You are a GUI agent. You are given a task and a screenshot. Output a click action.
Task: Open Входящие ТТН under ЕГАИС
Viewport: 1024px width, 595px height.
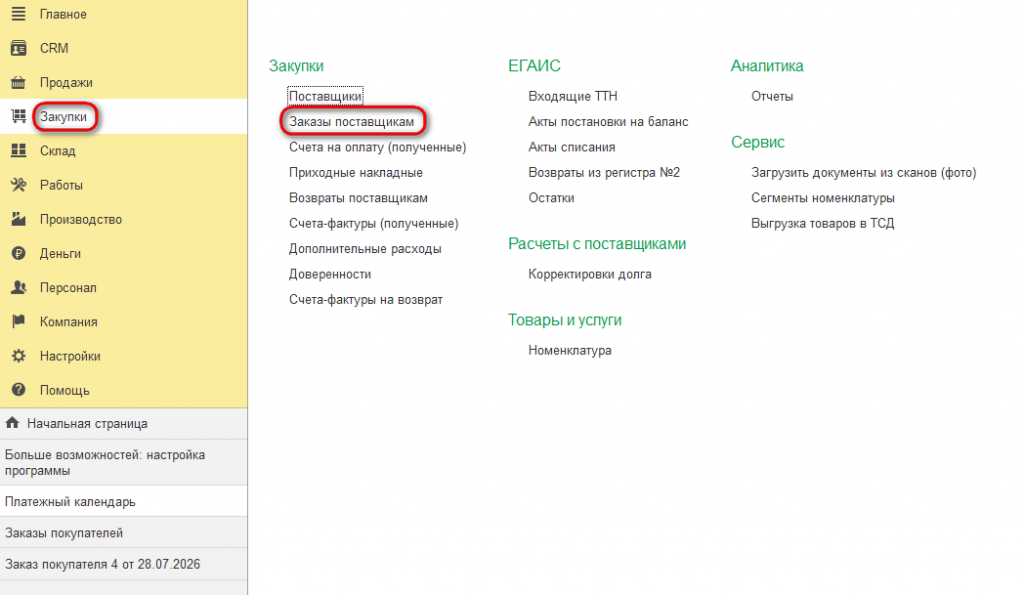pyautogui.click(x=573, y=96)
